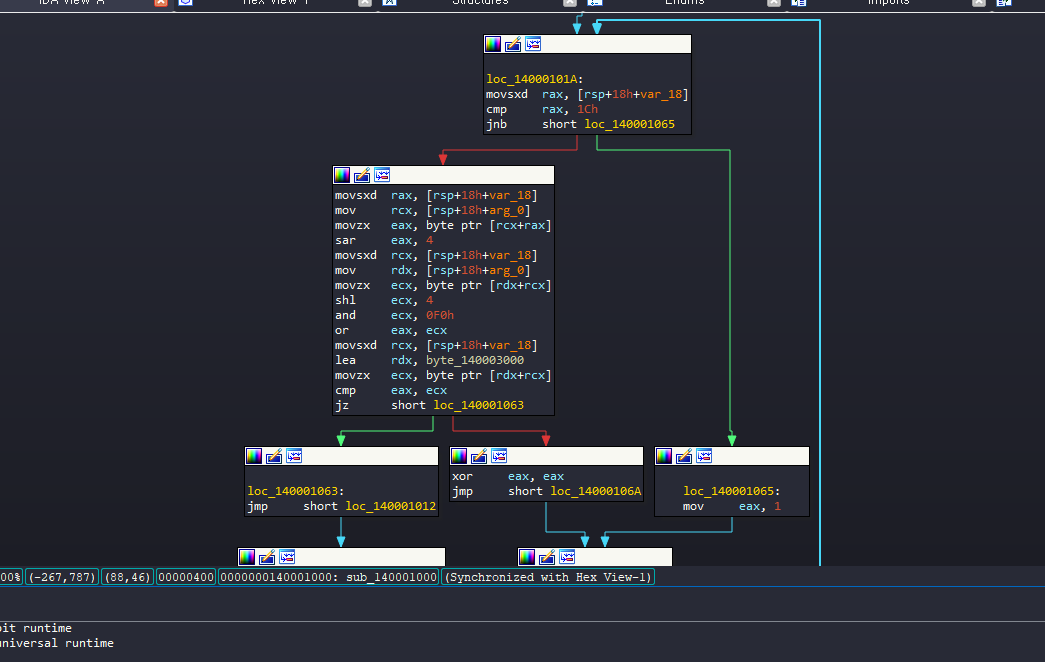Screen dimensions: 1045x662
Task: Click jump target loc_140001012
Action: pos(391,506)
